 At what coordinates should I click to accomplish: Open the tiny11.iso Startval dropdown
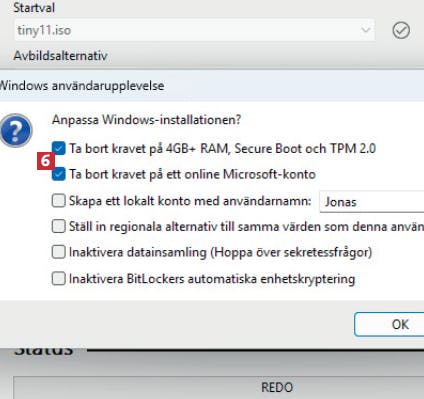click(x=194, y=30)
